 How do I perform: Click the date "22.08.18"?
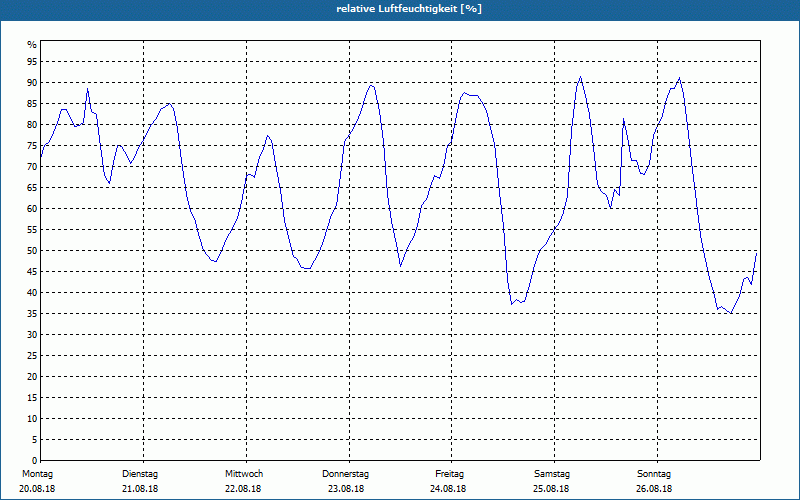pyautogui.click(x=243, y=489)
